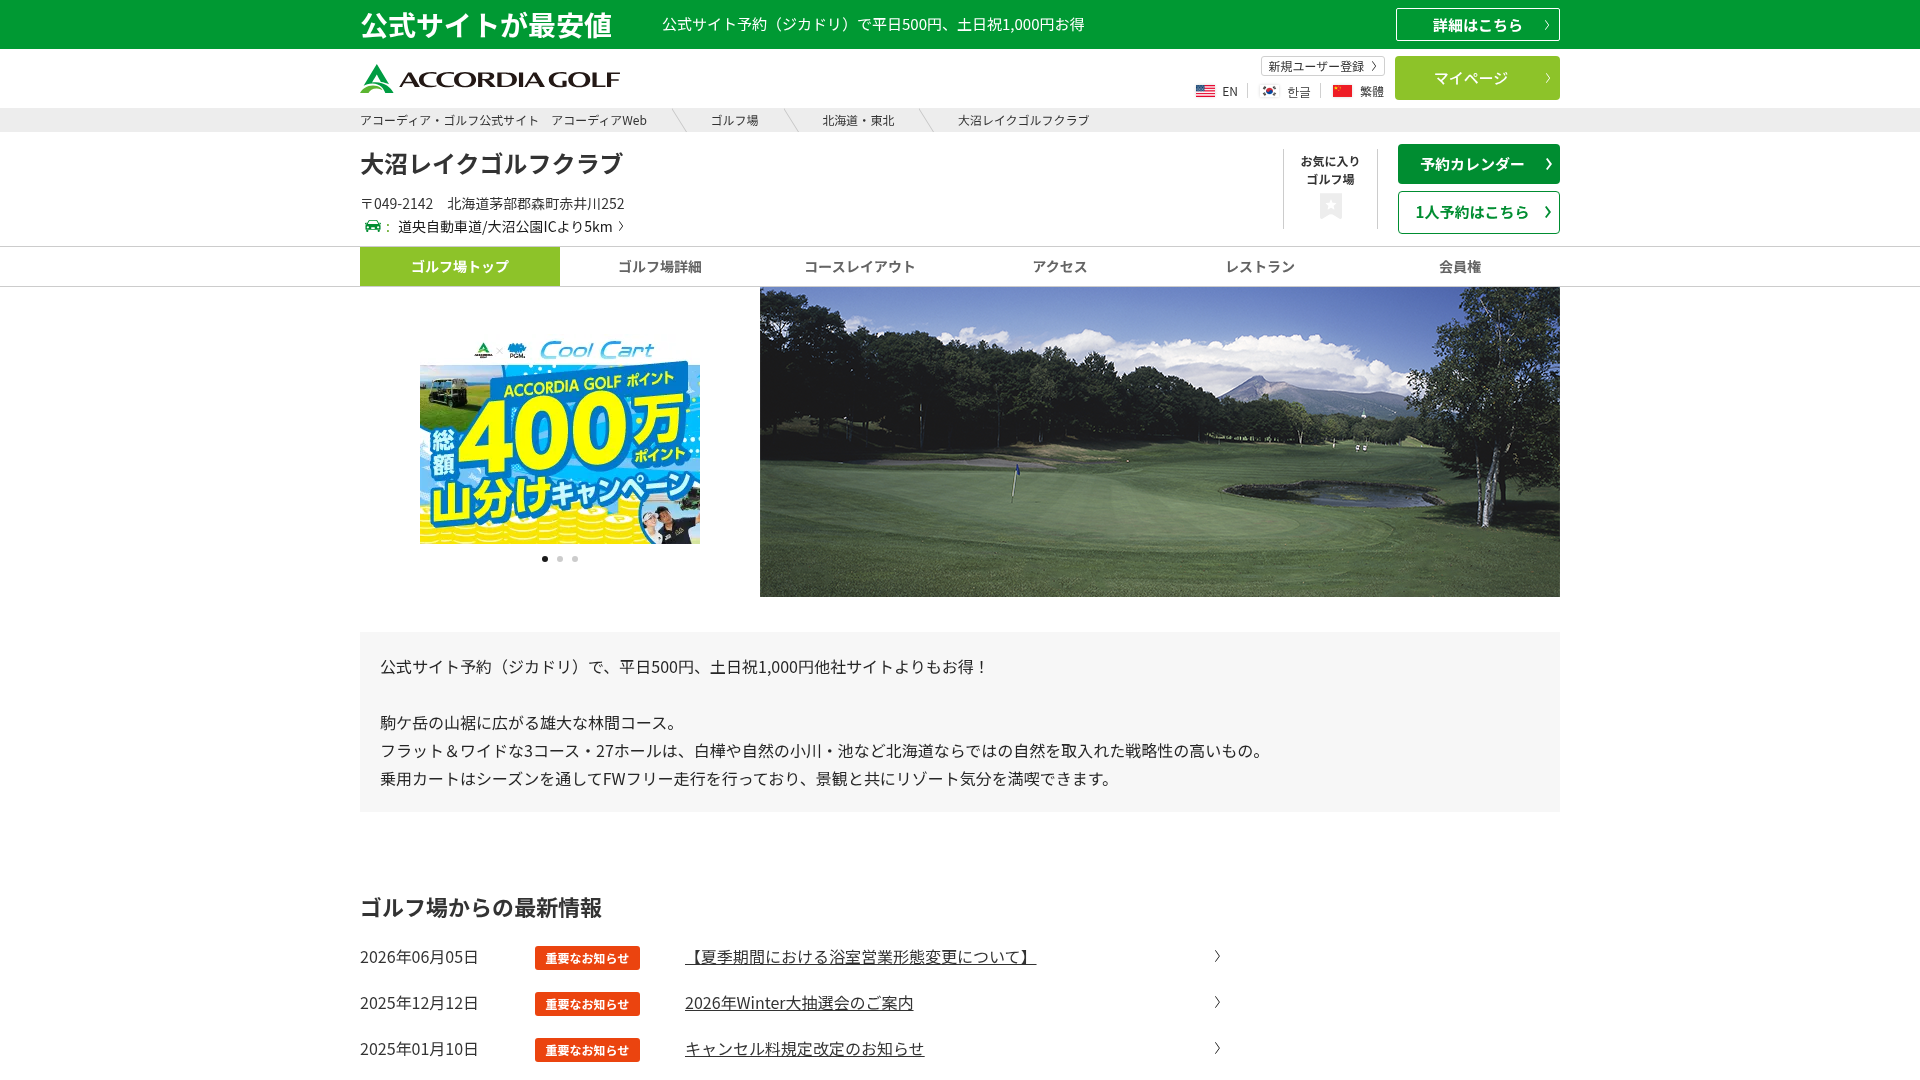Click 重要なお知らせ badge on 2026年06月05日 row

click(x=587, y=958)
